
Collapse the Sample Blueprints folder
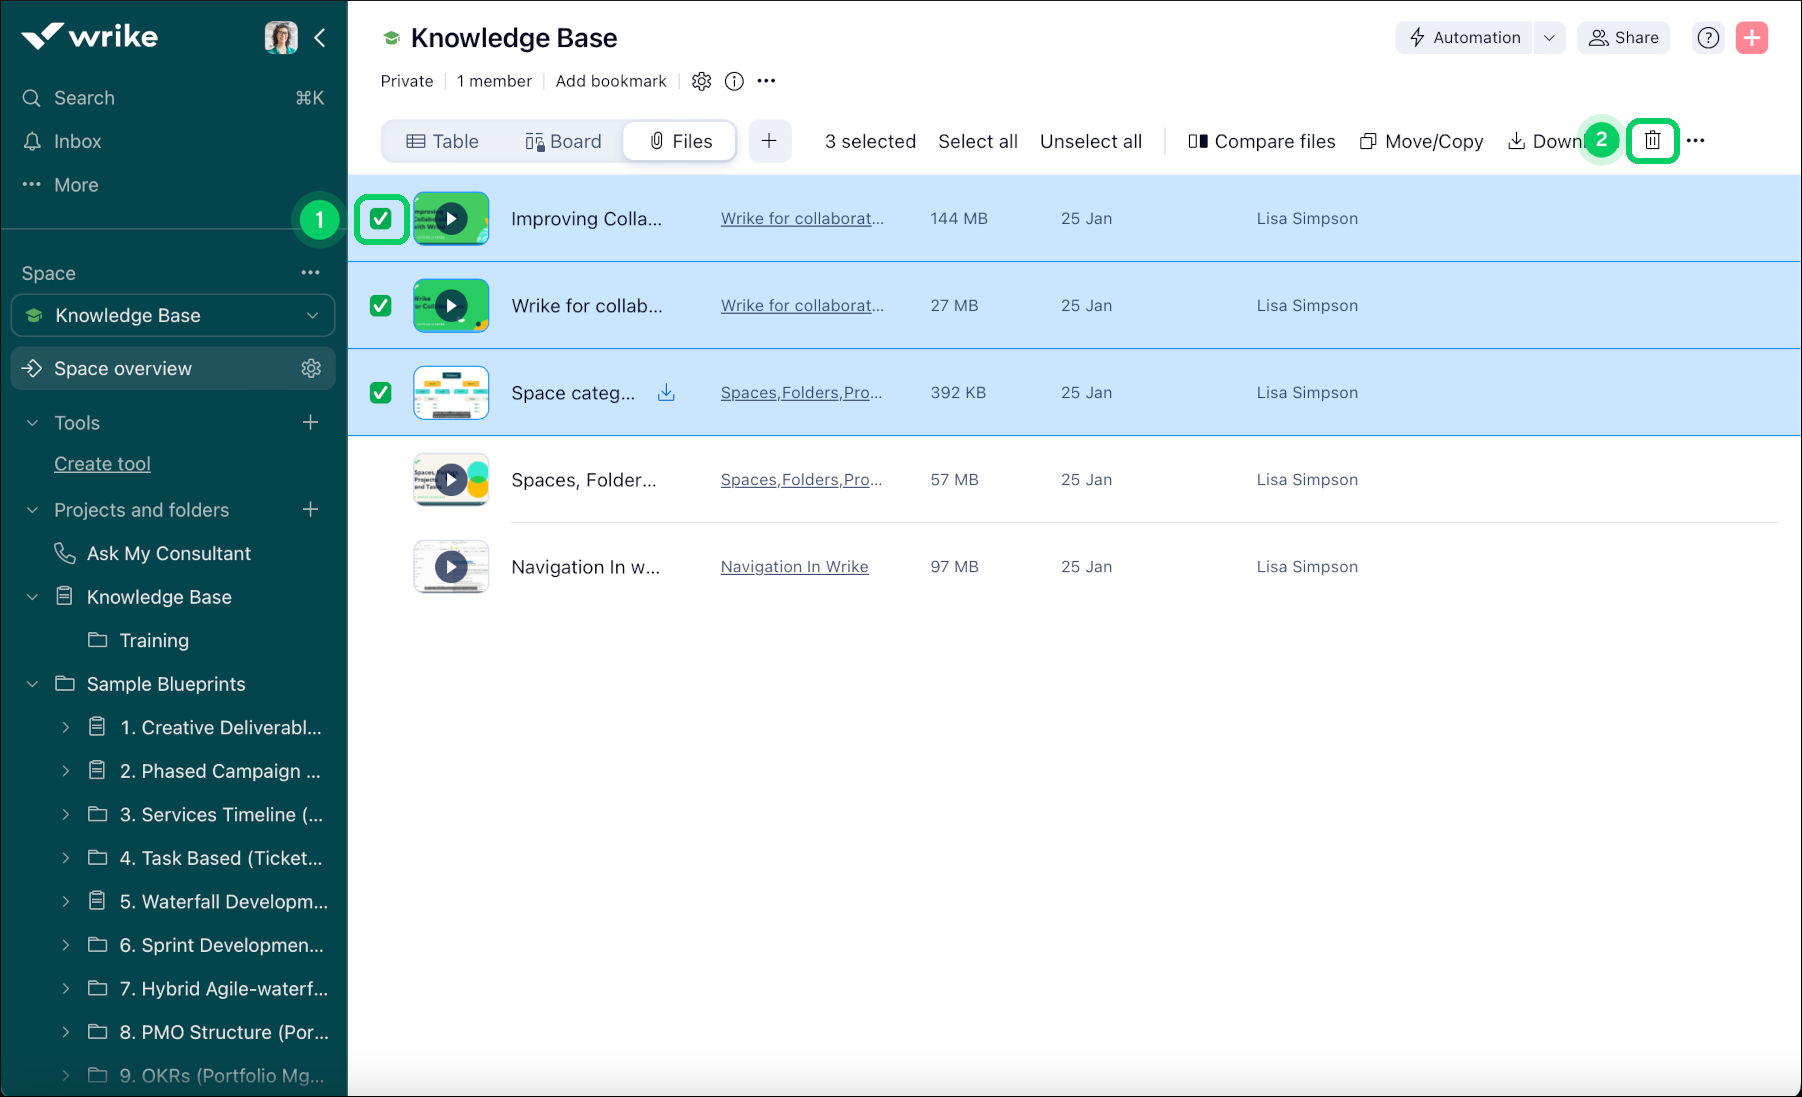33,684
